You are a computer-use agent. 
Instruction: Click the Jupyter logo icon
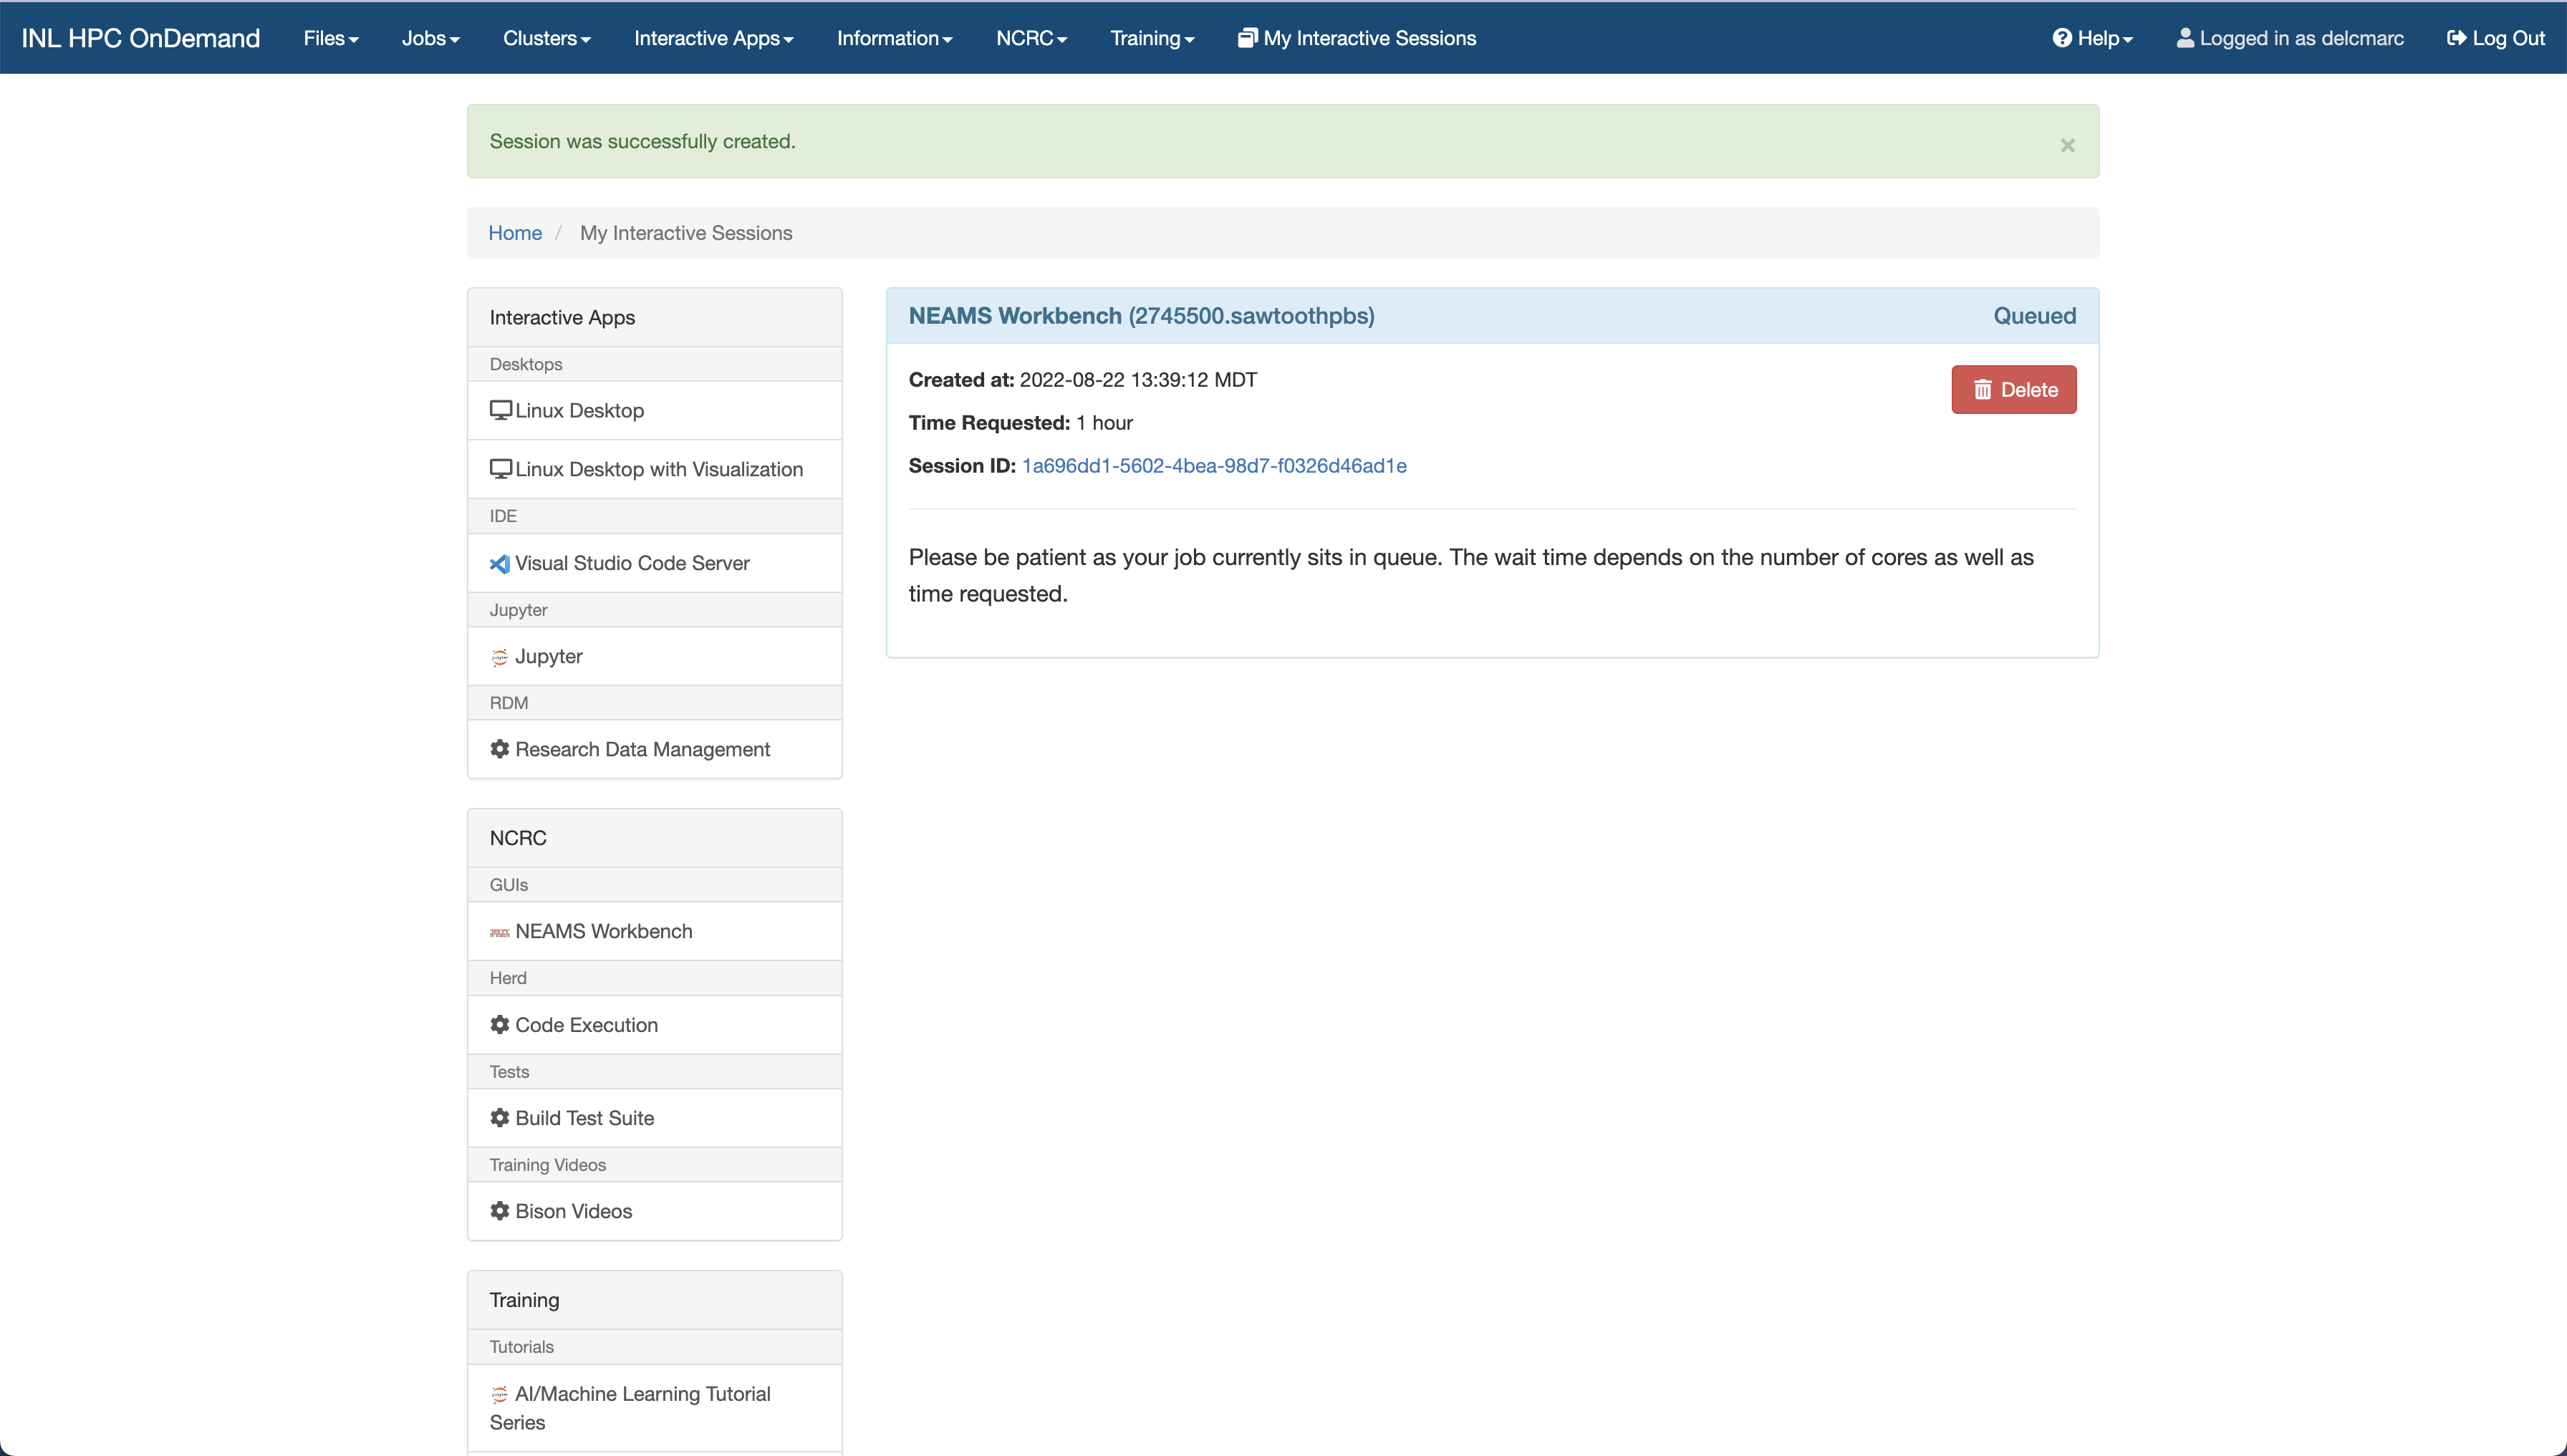tap(500, 657)
